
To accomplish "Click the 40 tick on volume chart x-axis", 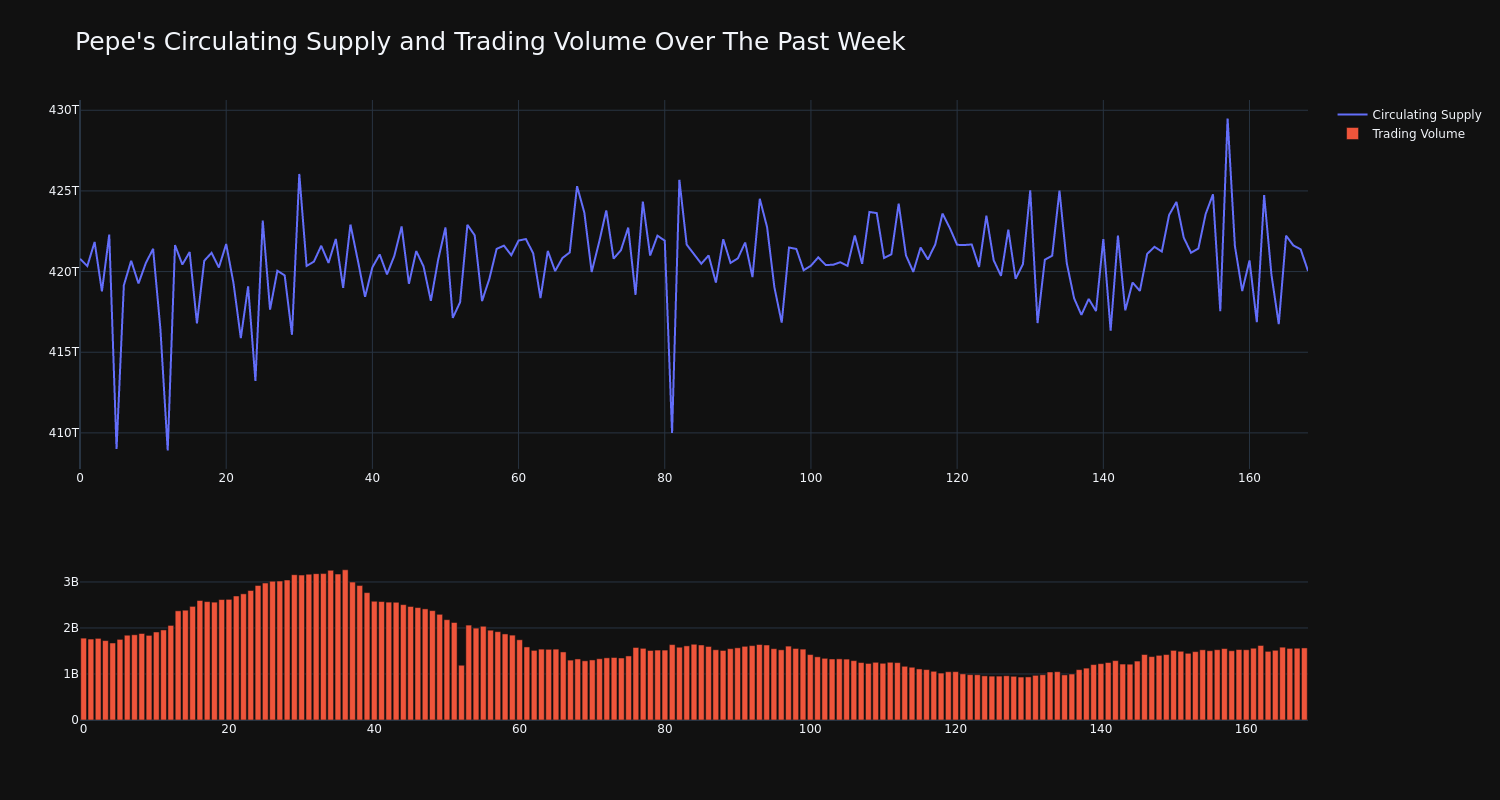I will (x=374, y=730).
